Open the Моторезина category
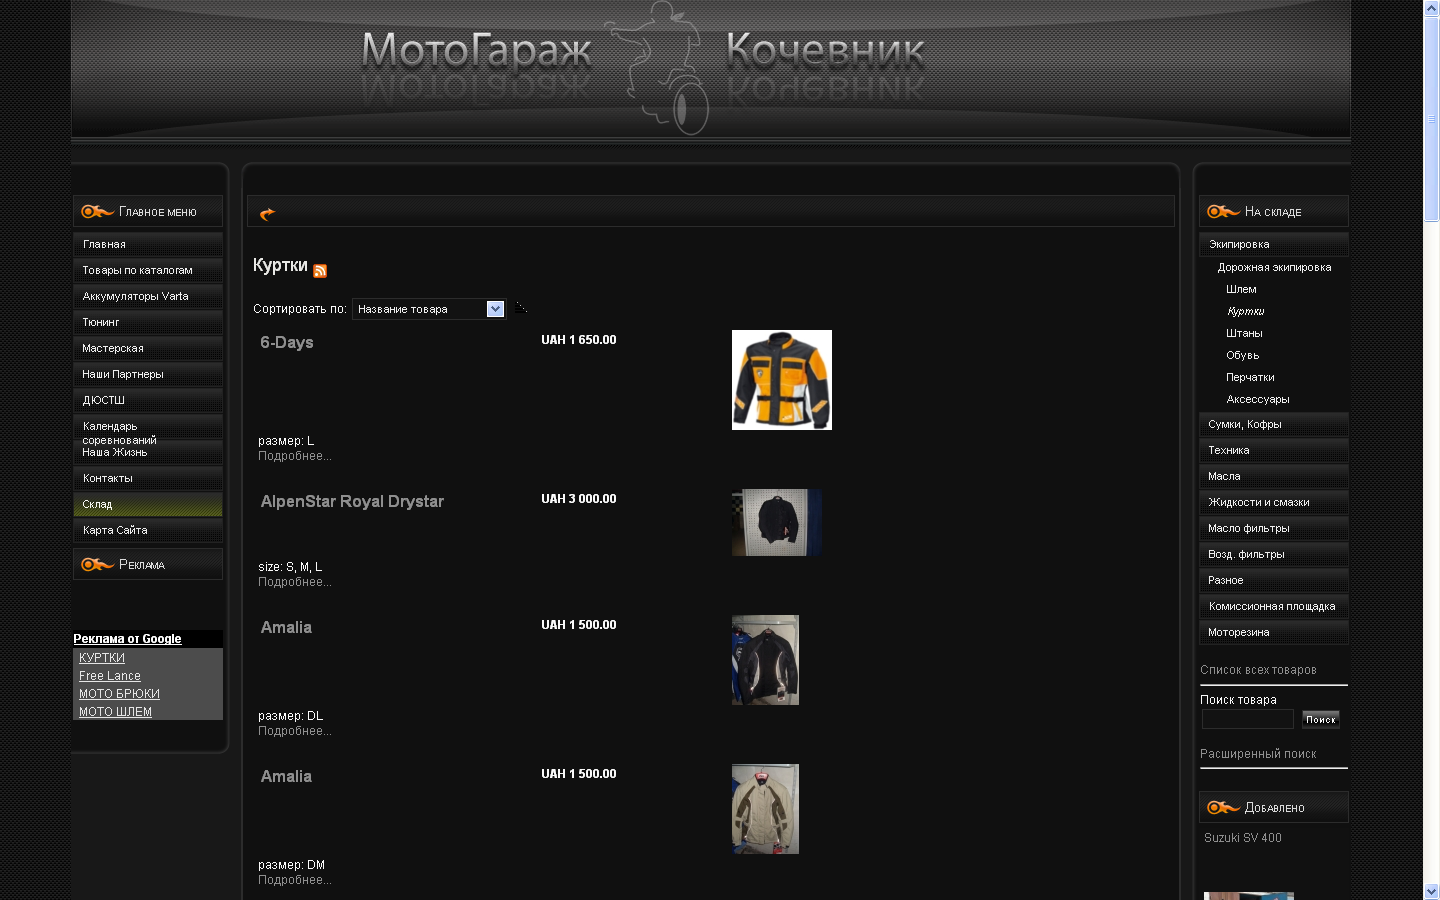This screenshot has width=1440, height=900. coord(1274,632)
